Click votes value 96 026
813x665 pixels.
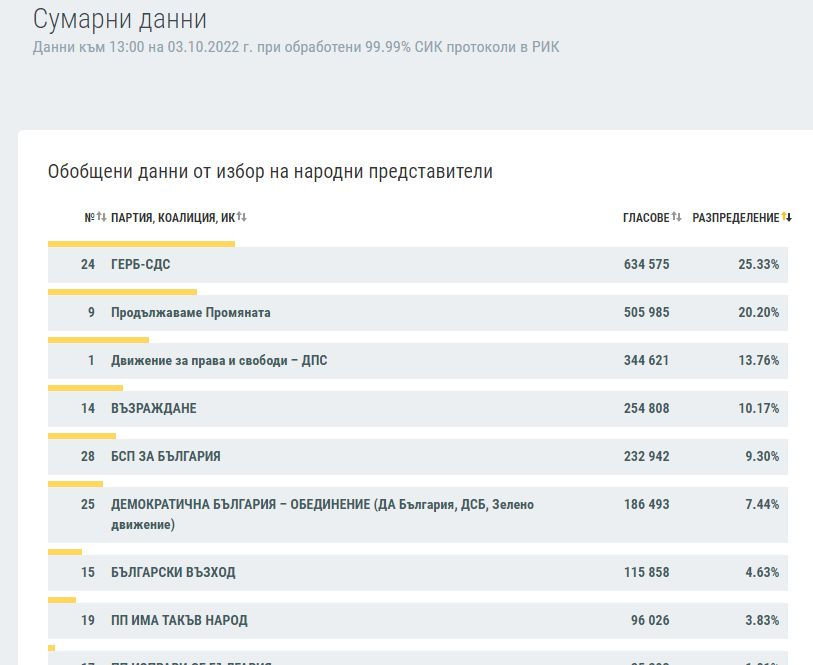[x=650, y=620]
